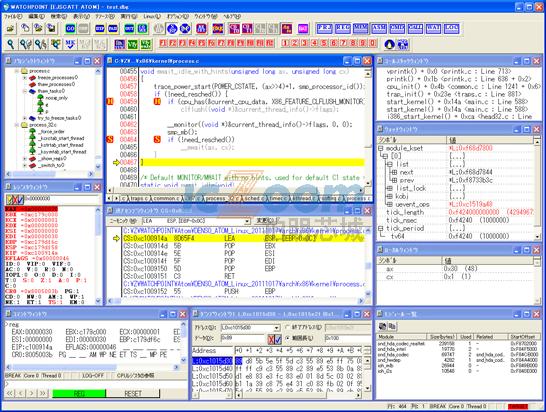Click the >> history button in command window
The width and height of the screenshot is (546, 412).
pyautogui.click(x=43, y=394)
